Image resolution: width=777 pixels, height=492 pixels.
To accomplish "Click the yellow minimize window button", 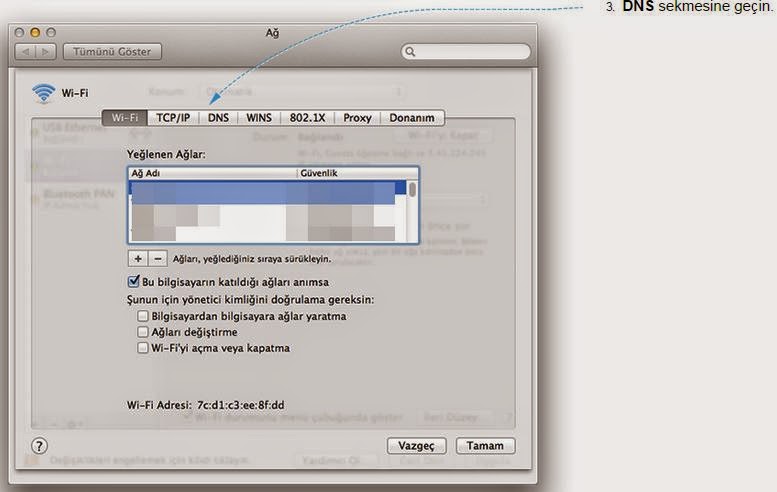I will pos(35,33).
